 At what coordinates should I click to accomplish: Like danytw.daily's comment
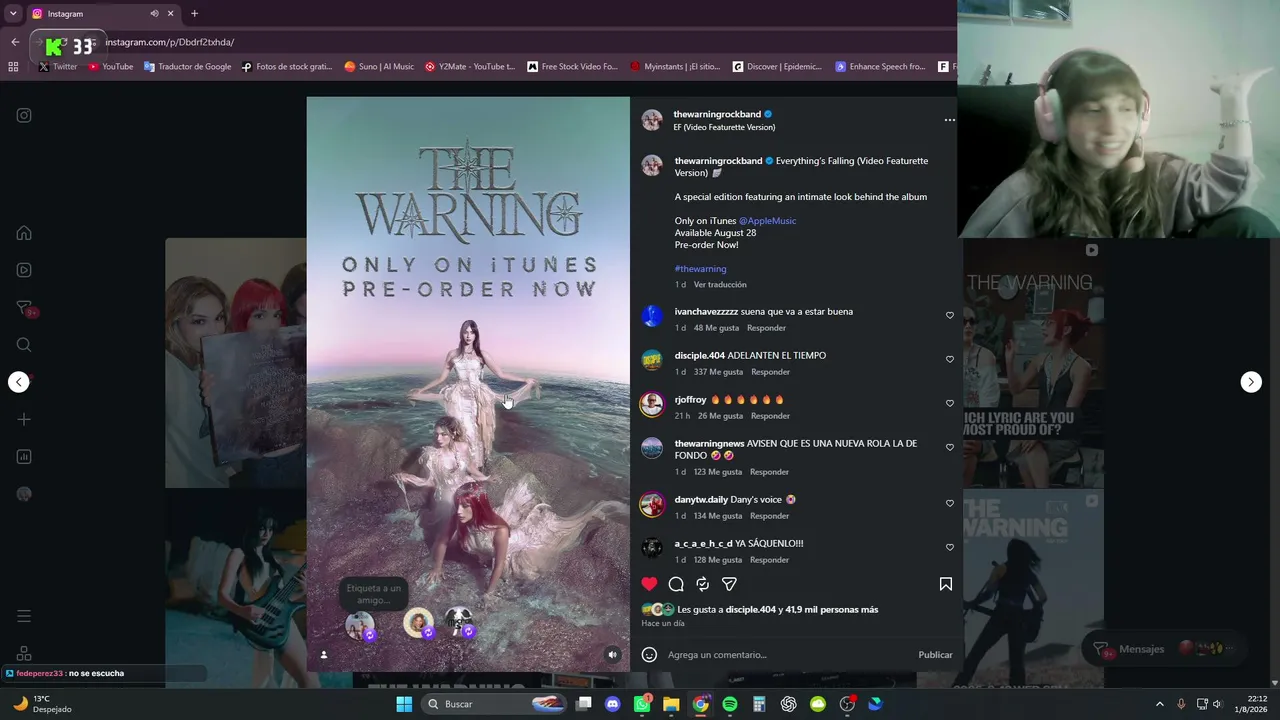pyautogui.click(x=950, y=504)
